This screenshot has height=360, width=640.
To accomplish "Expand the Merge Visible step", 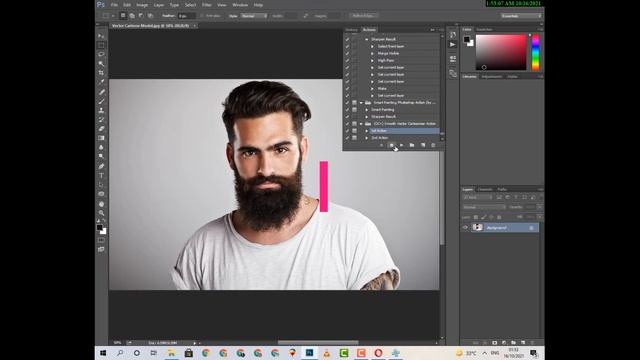I will tap(372, 53).
